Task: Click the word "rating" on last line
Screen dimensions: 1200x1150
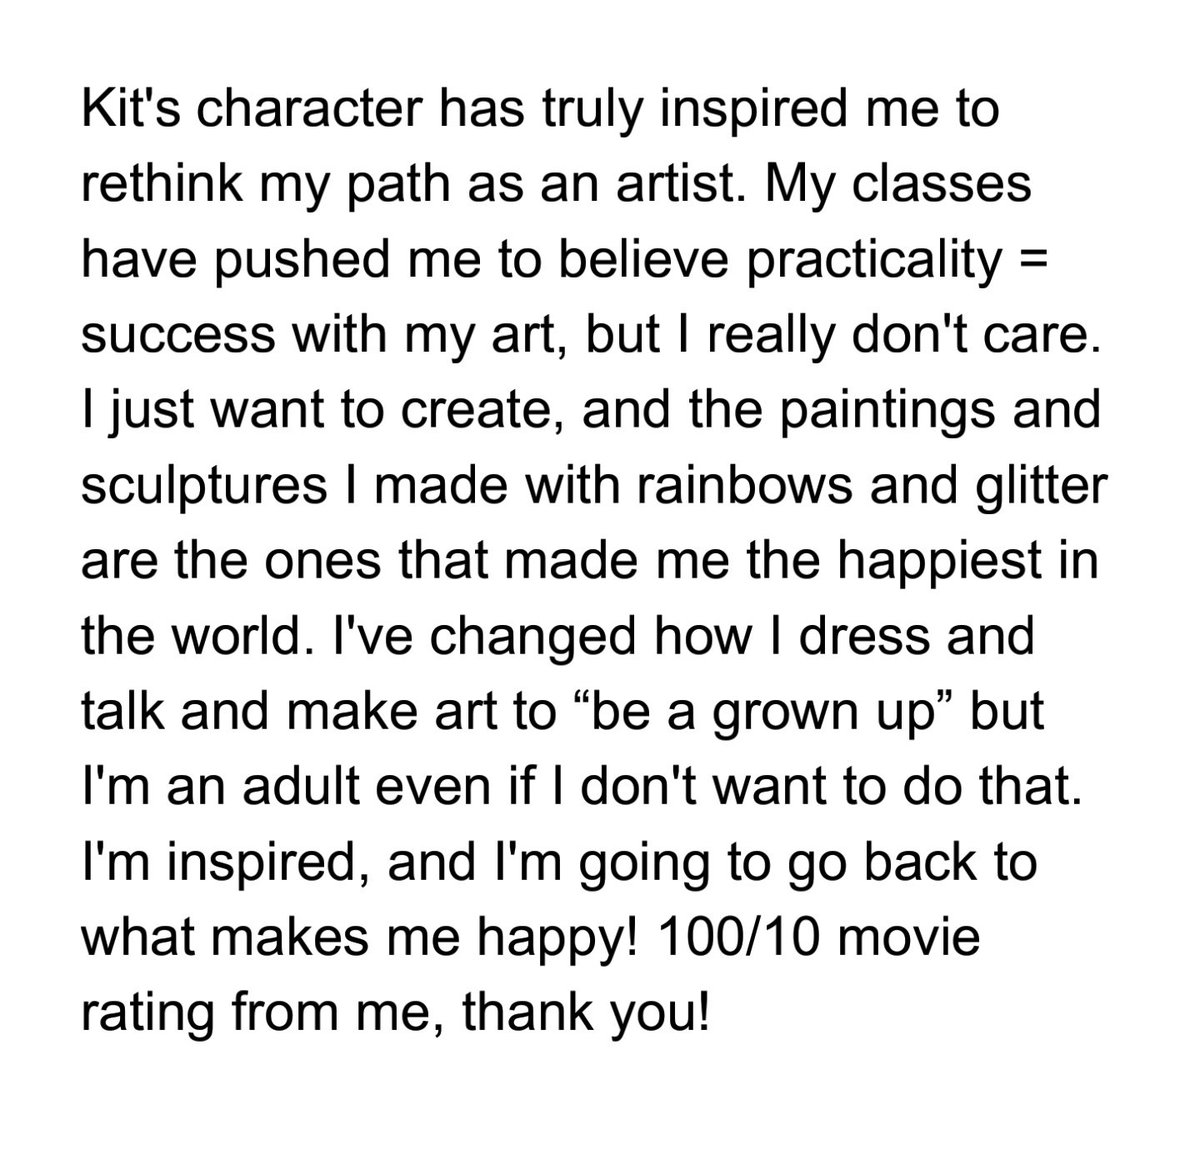Action: [x=139, y=1021]
